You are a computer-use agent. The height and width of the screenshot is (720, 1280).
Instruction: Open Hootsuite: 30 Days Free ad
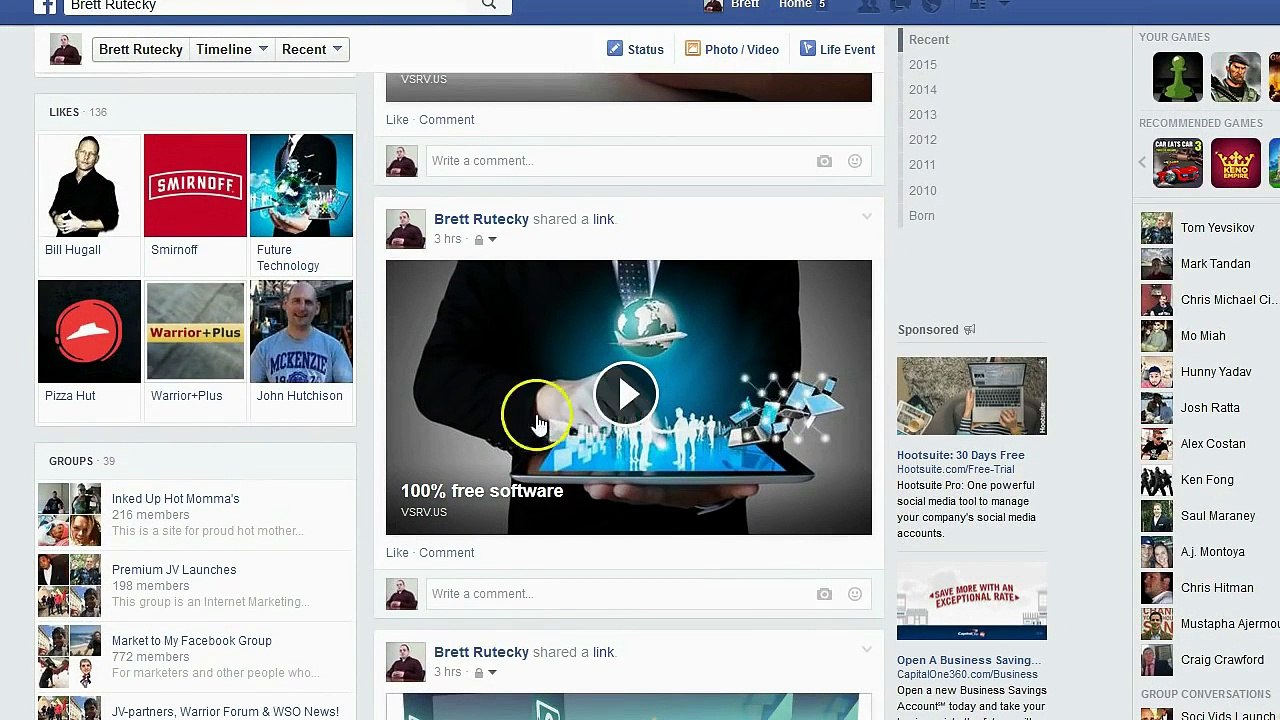pos(961,455)
